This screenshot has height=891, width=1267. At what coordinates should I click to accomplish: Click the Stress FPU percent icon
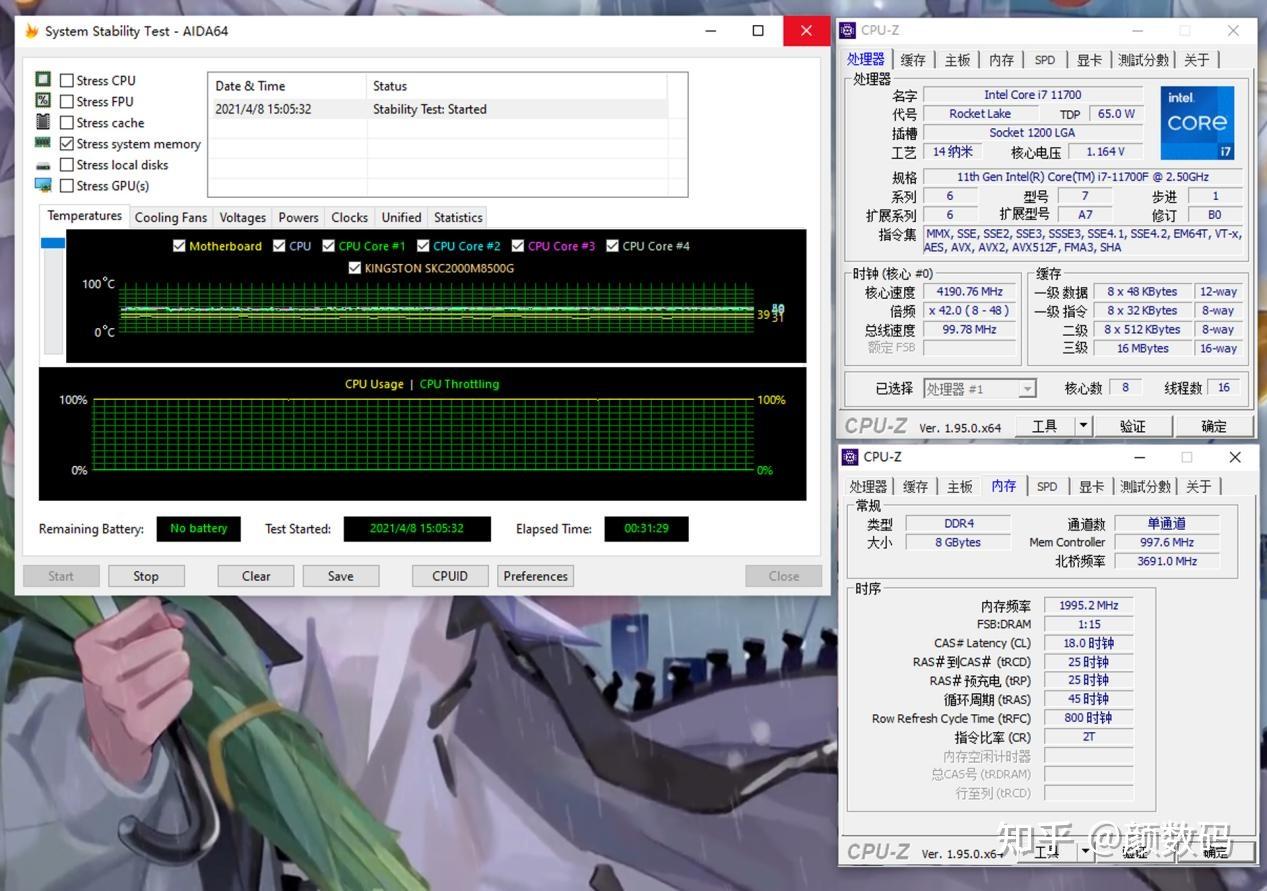coord(42,101)
